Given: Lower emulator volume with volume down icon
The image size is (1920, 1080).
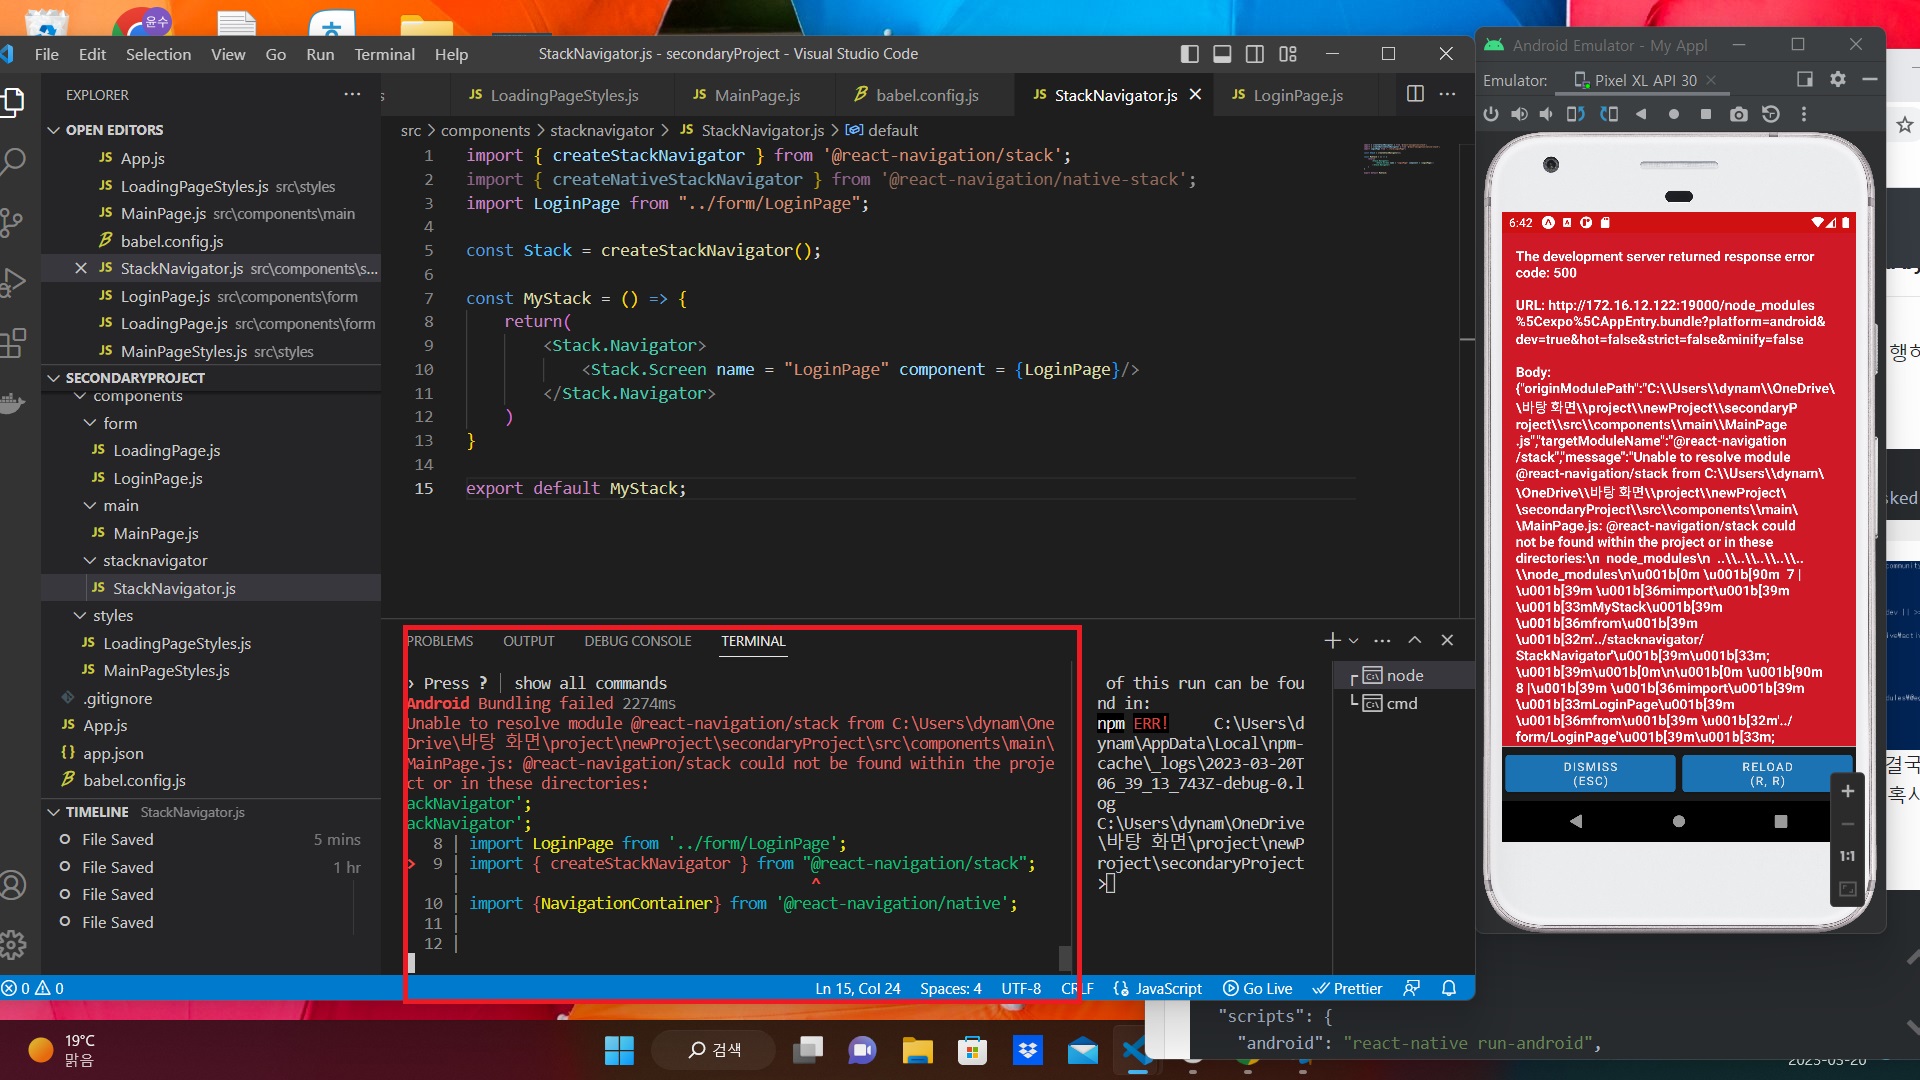Looking at the screenshot, I should pyautogui.click(x=1546, y=114).
